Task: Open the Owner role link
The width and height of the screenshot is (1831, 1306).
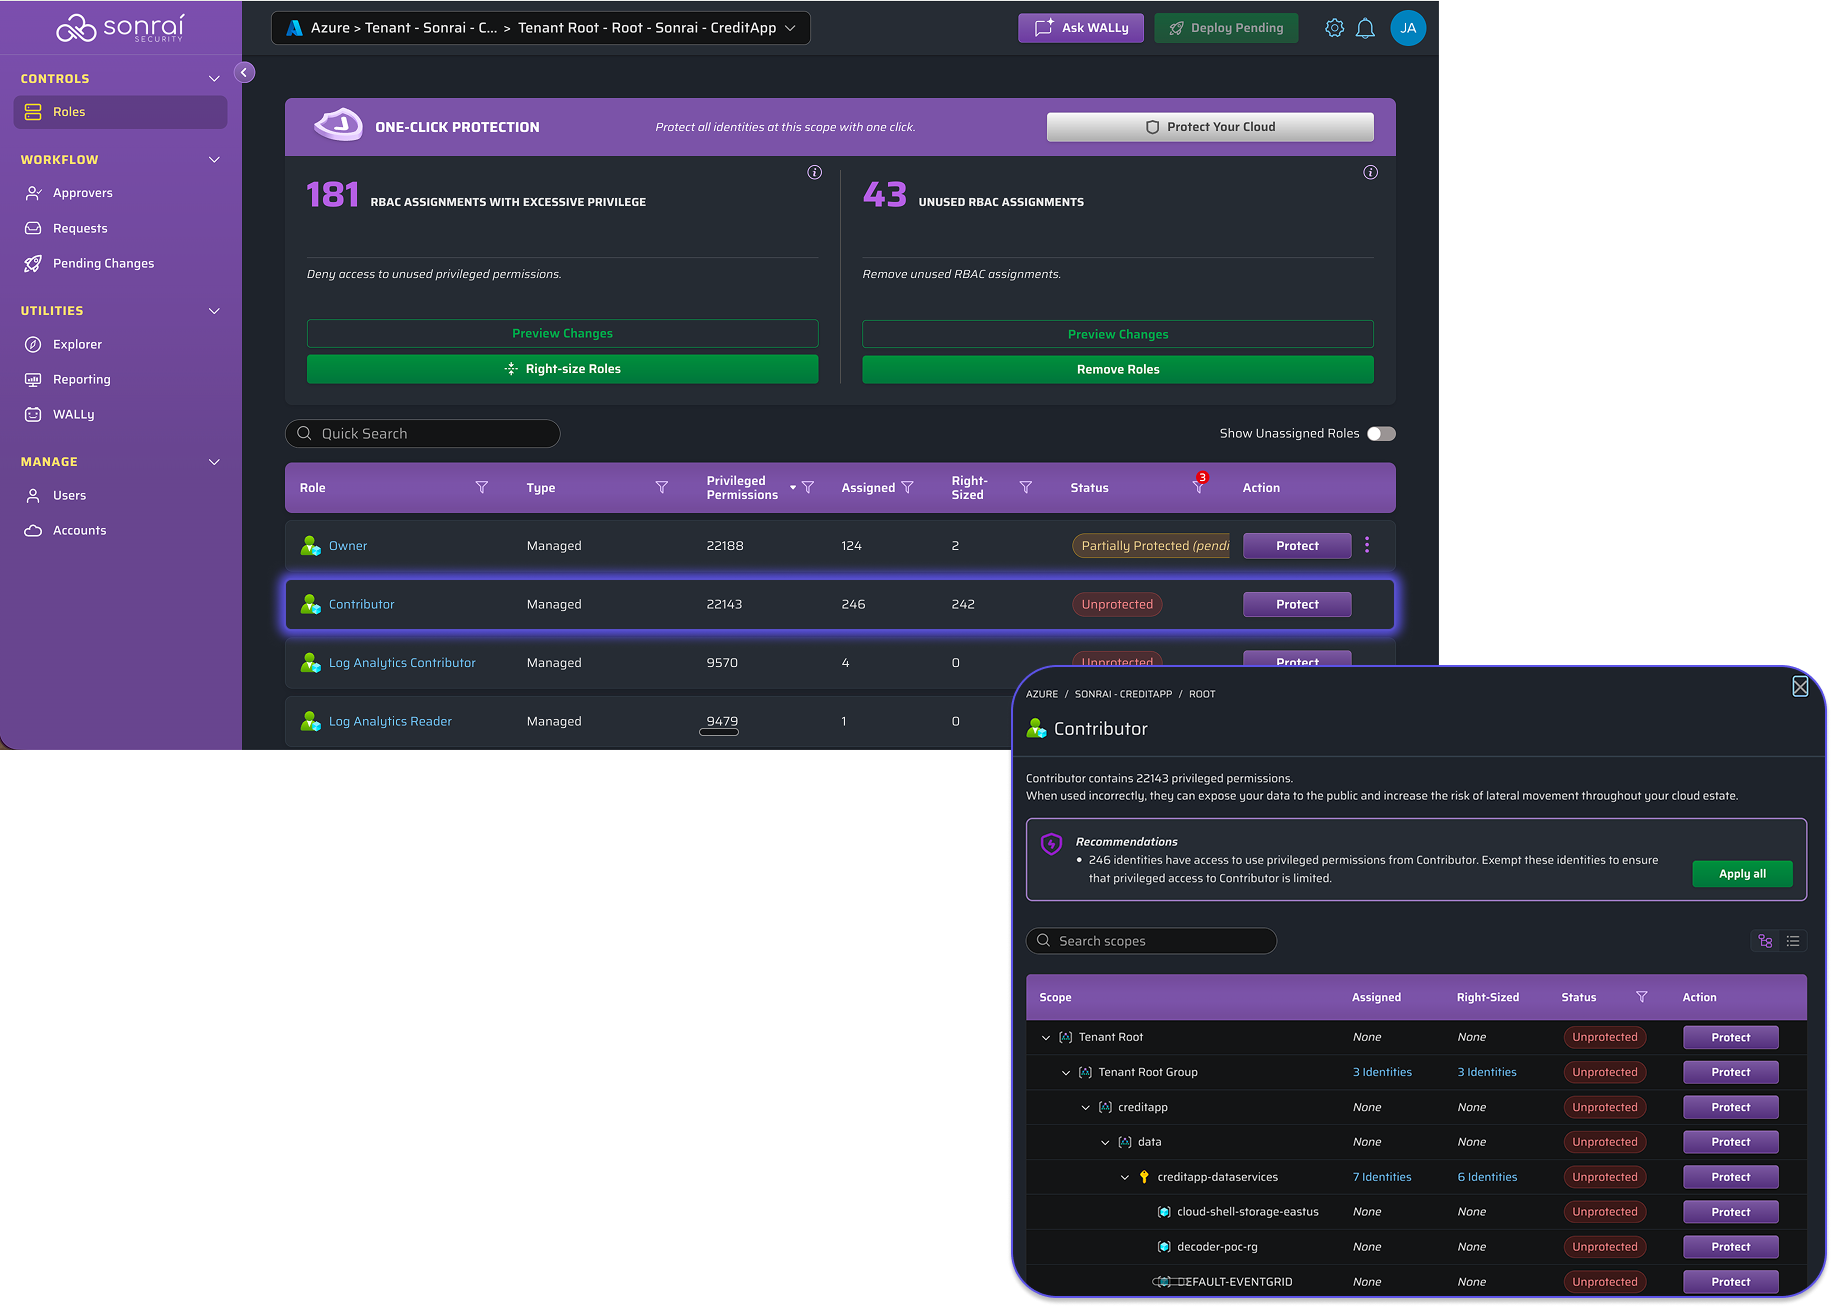Action: pos(348,546)
